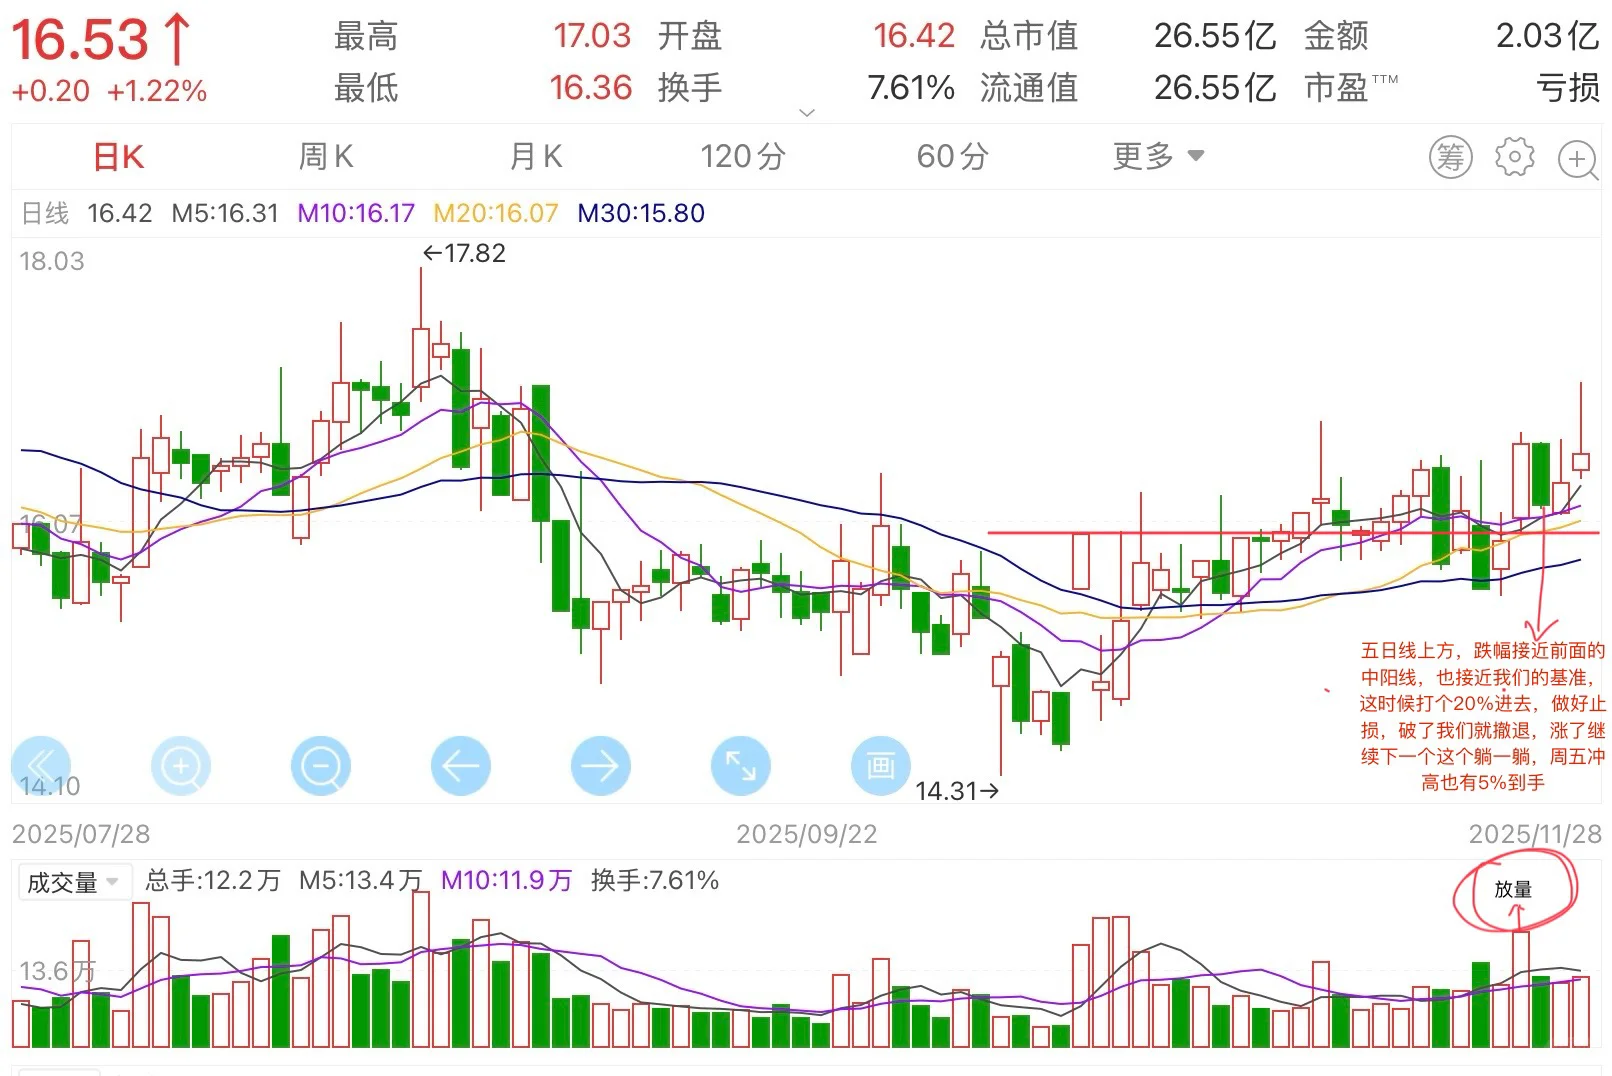Expand the 换手 chevron below the header
Image resolution: width=1612 pixels, height=1076 pixels.
(x=806, y=113)
